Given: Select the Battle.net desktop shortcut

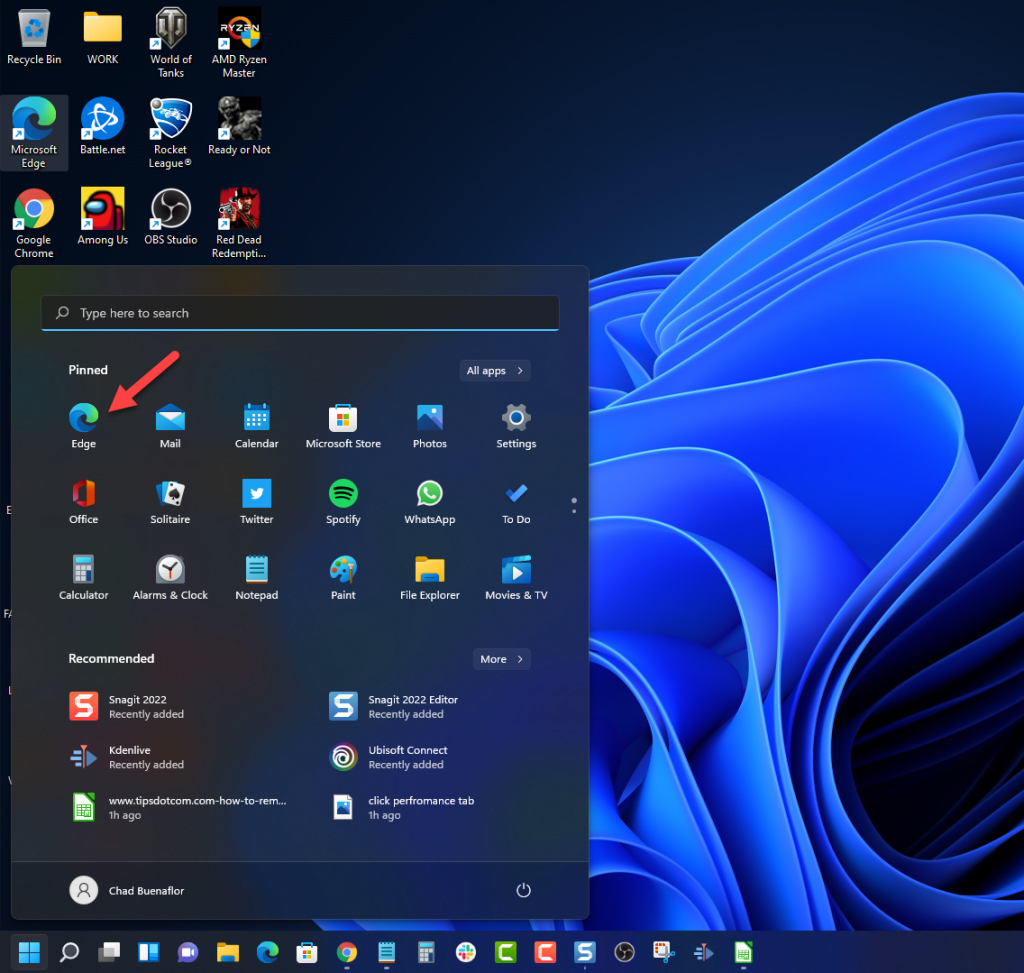Looking at the screenshot, I should (x=103, y=127).
